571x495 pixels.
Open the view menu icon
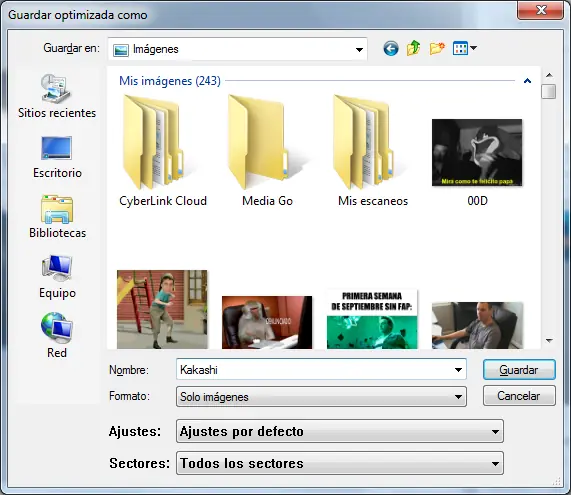tap(464, 48)
